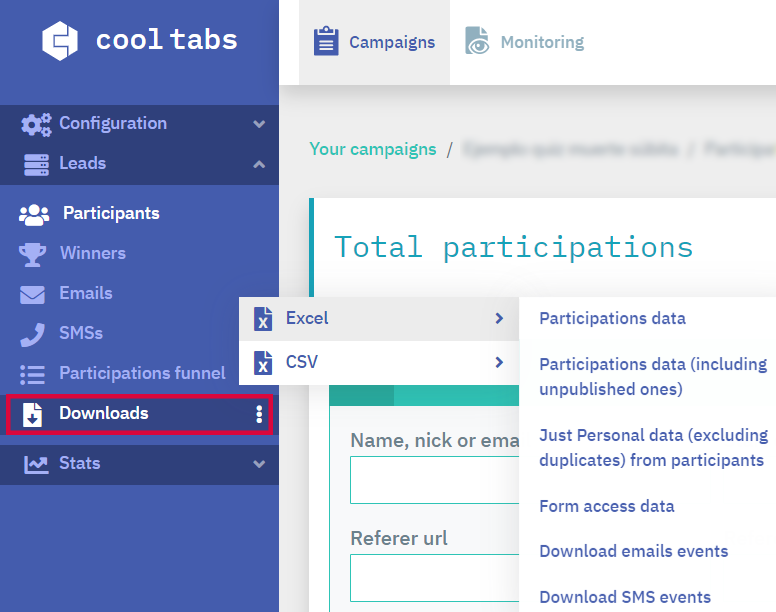Screen dimensions: 776x612
Task: Expand the Stats section chevron
Action: point(259,464)
